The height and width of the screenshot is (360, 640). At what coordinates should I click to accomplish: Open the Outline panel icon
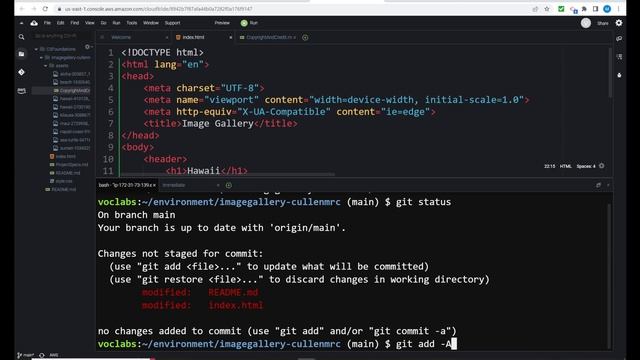click(x=619, y=57)
